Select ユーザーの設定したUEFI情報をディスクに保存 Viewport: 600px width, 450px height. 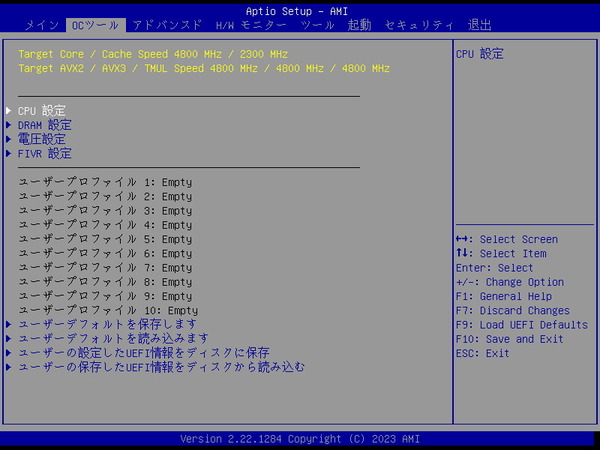[x=144, y=353]
